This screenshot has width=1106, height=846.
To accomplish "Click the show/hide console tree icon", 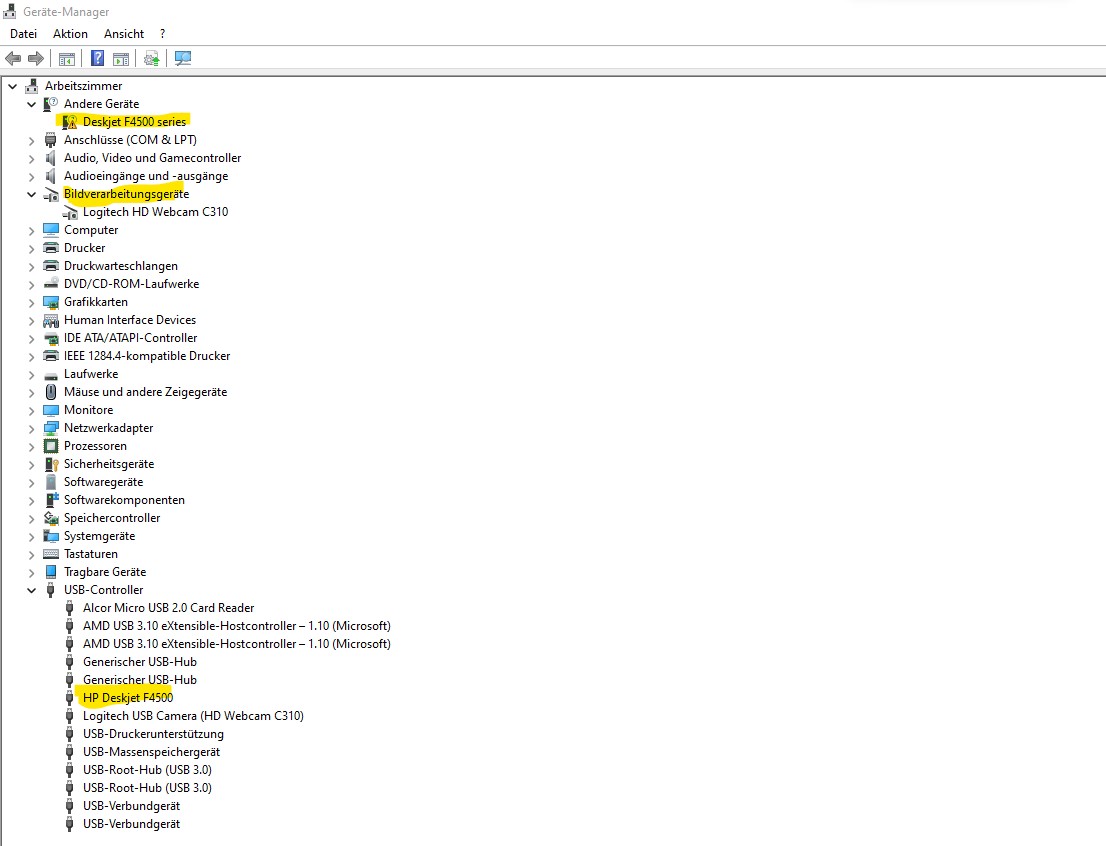I will pos(67,59).
